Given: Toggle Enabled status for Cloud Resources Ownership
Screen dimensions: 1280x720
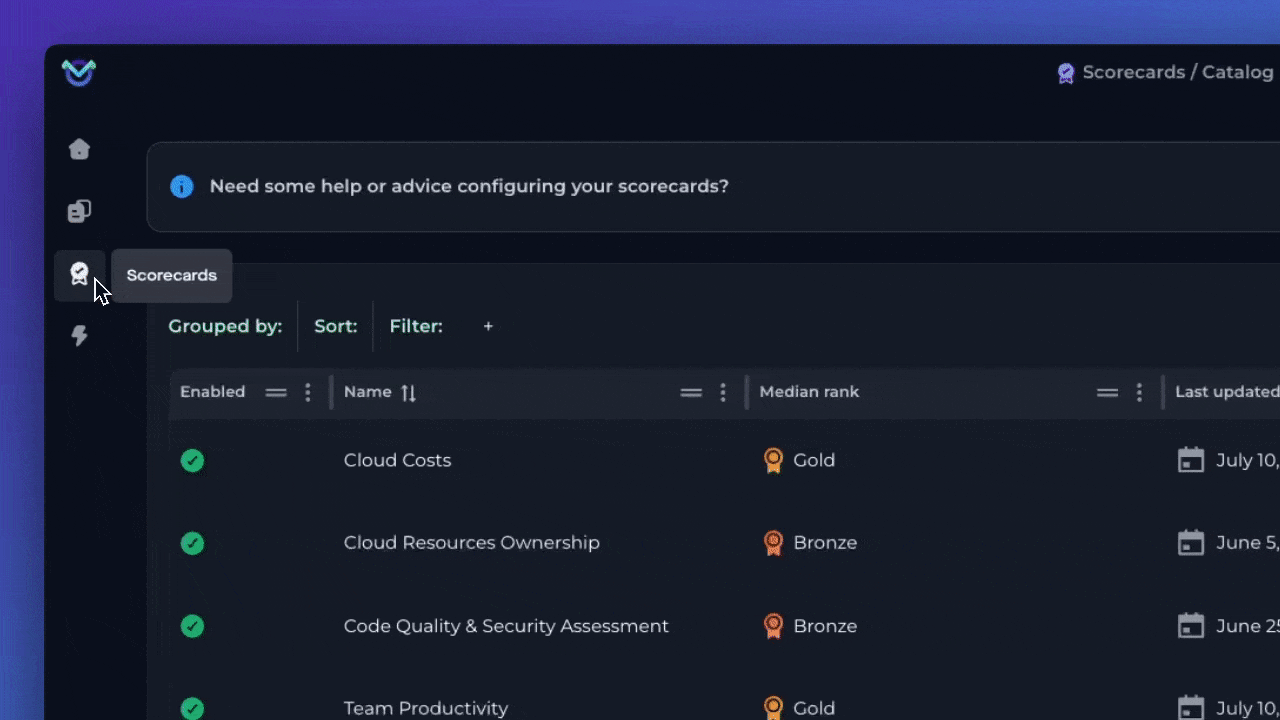Looking at the screenshot, I should [x=192, y=543].
